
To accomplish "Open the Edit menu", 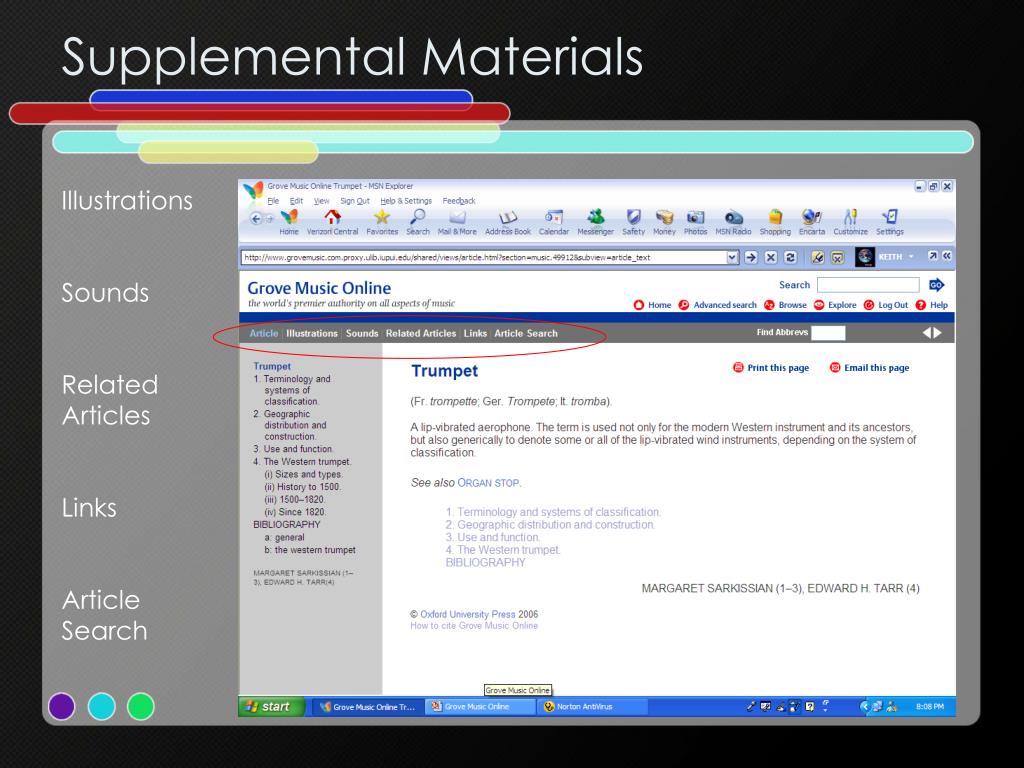I will tap(296, 201).
